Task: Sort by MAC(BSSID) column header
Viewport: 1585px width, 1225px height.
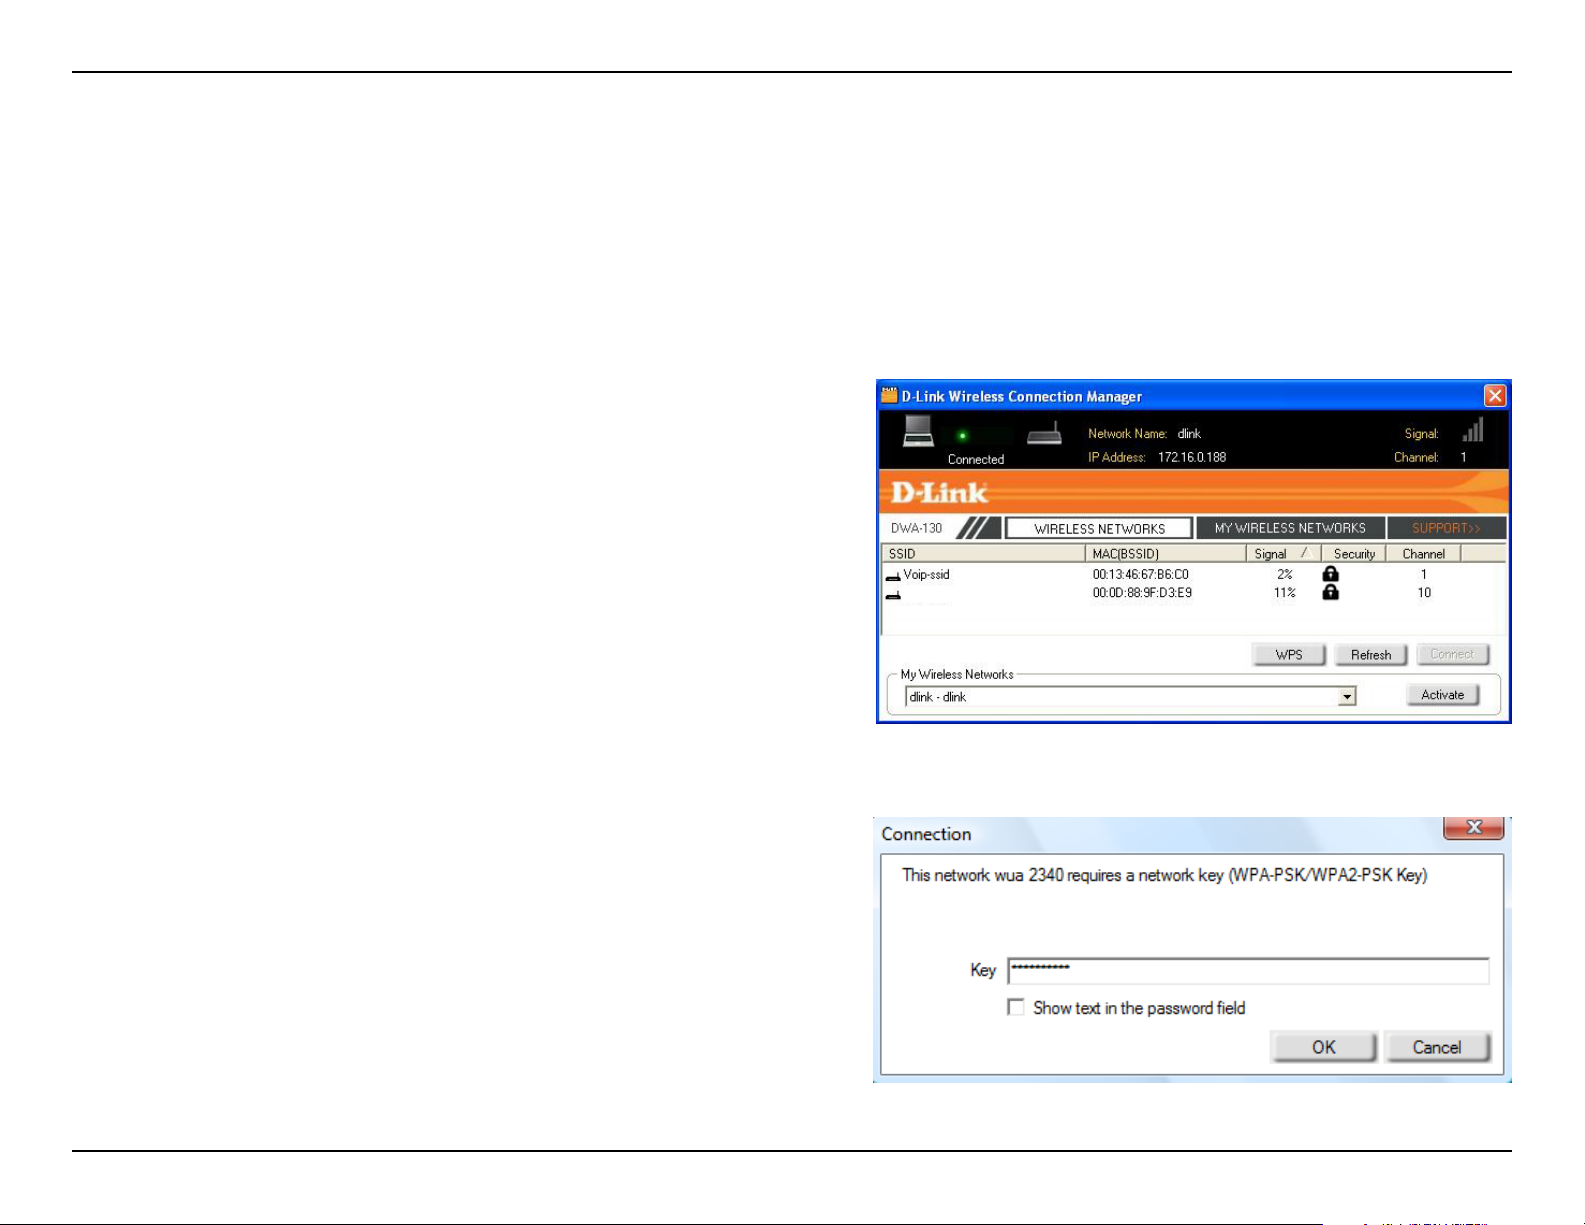Action: (1165, 553)
